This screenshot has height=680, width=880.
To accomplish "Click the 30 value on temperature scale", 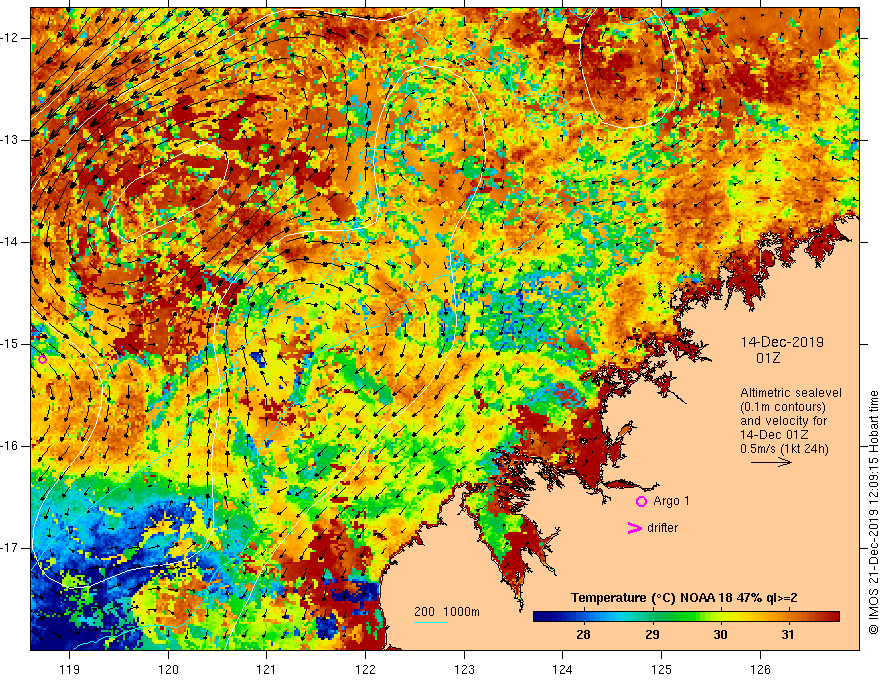I will (x=720, y=635).
